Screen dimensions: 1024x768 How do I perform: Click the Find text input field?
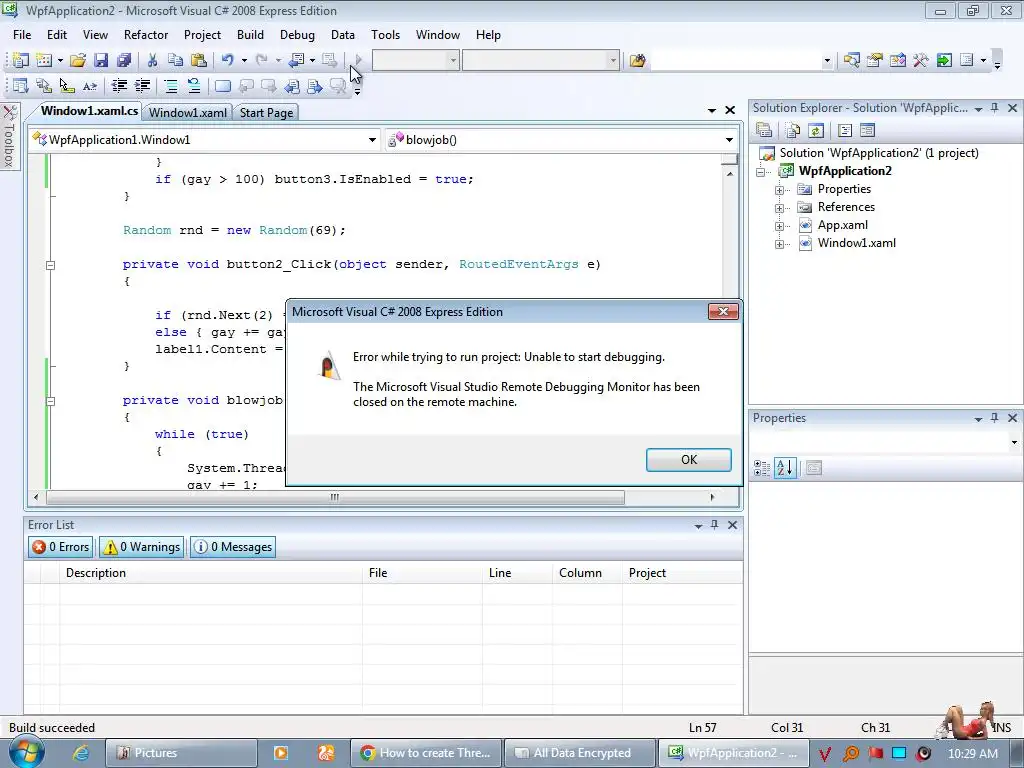coord(736,61)
